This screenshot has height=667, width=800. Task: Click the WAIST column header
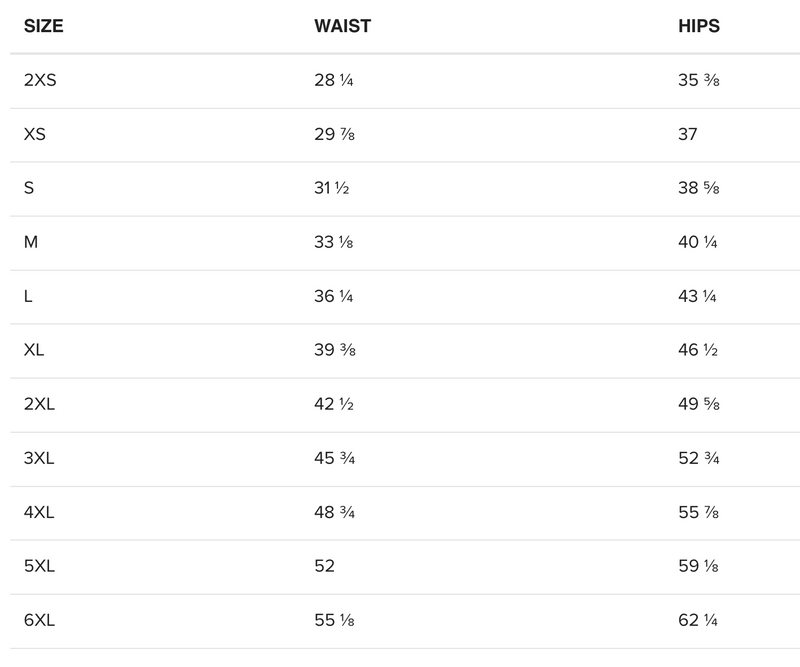342,27
